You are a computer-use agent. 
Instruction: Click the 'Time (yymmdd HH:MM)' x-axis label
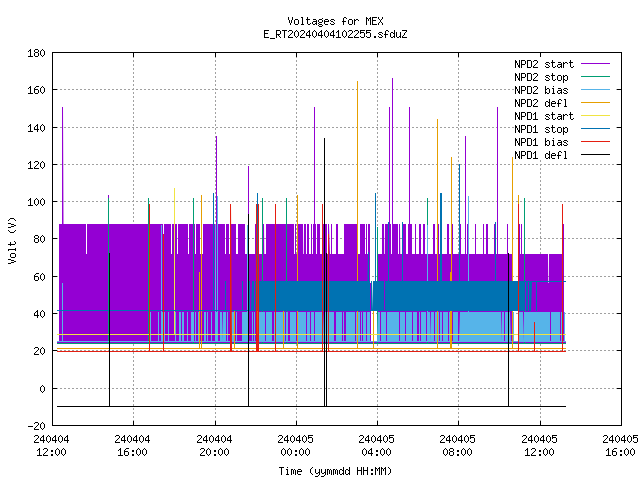[x=335, y=471]
